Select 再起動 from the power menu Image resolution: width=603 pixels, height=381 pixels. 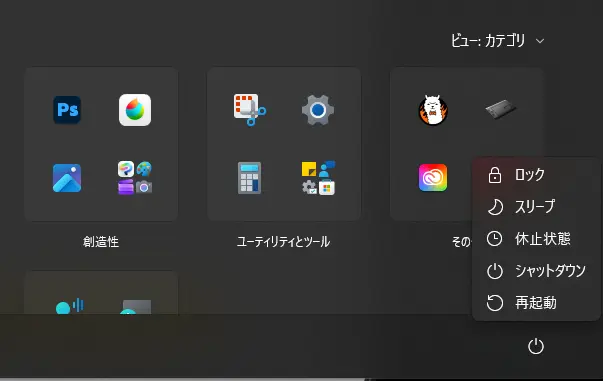tap(536, 303)
